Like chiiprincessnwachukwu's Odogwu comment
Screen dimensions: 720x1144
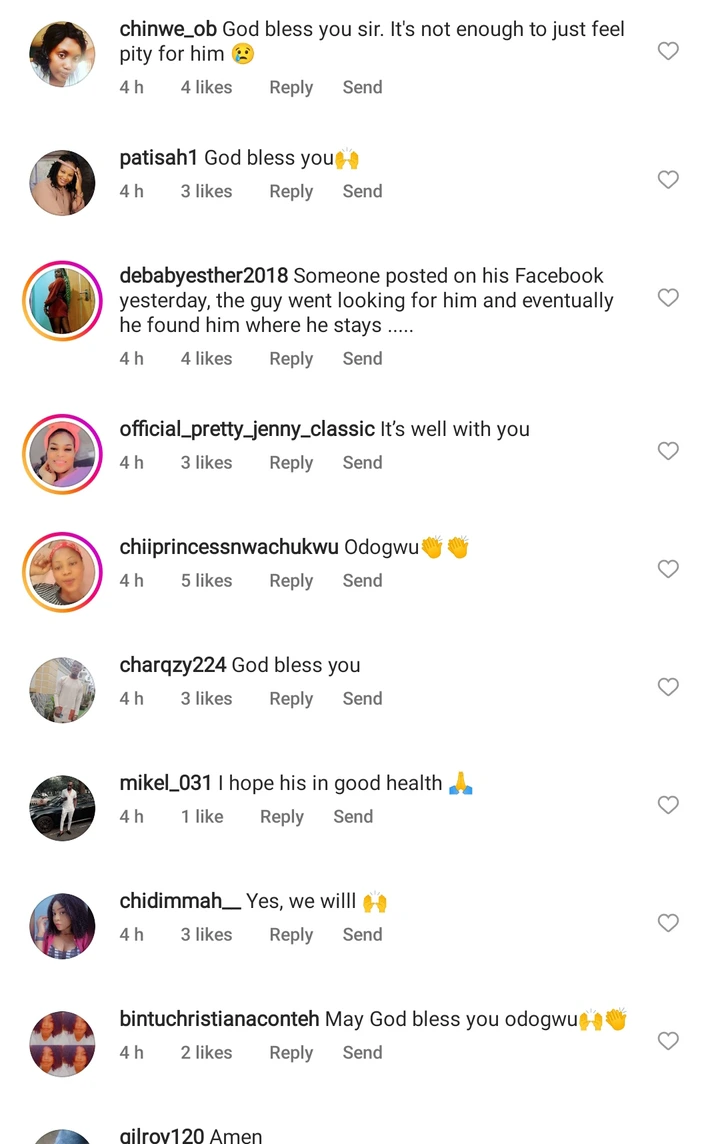pyautogui.click(x=668, y=570)
